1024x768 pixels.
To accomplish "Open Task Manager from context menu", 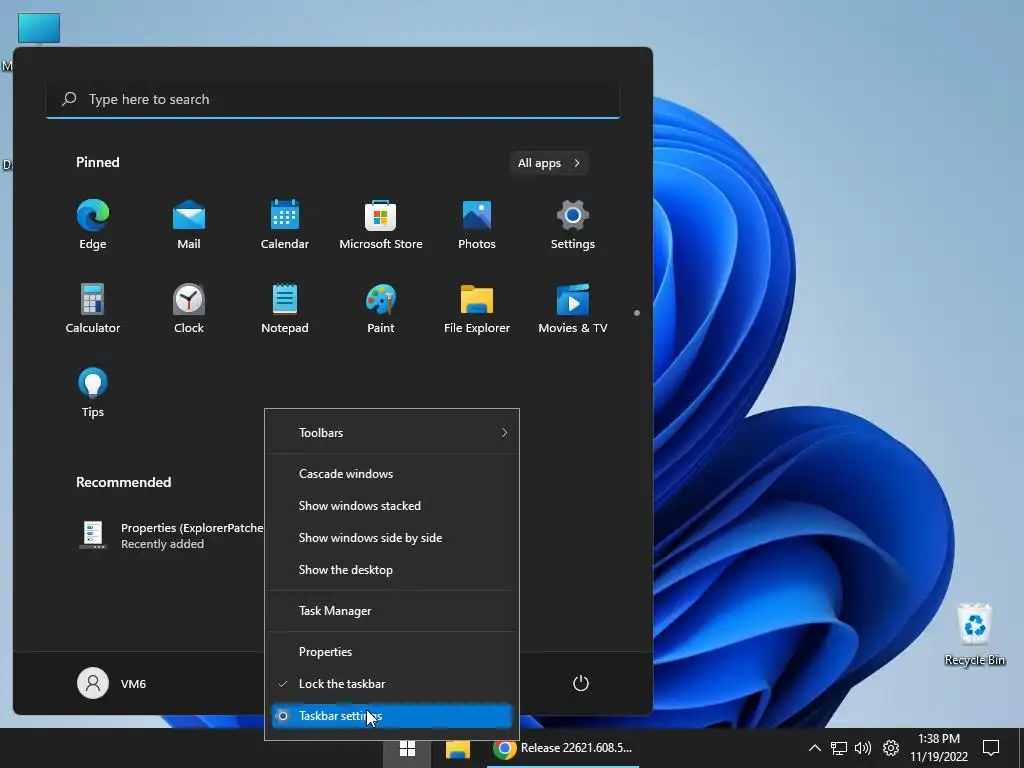I will [x=392, y=611].
